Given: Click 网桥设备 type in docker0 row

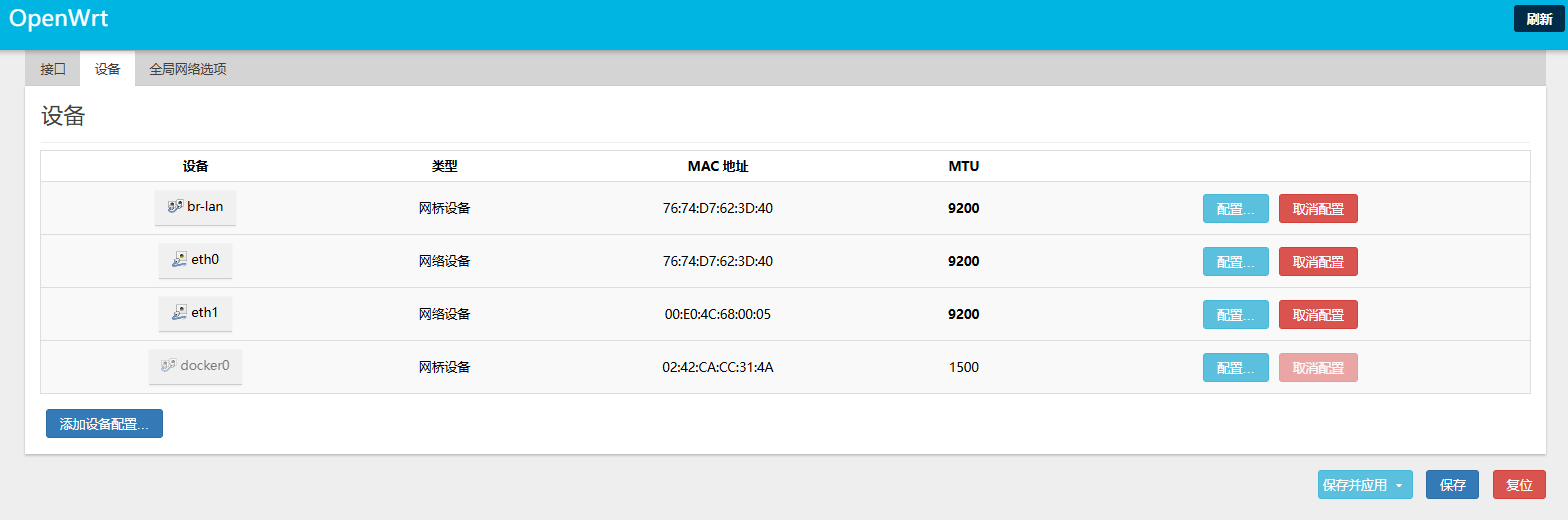Looking at the screenshot, I should [444, 367].
